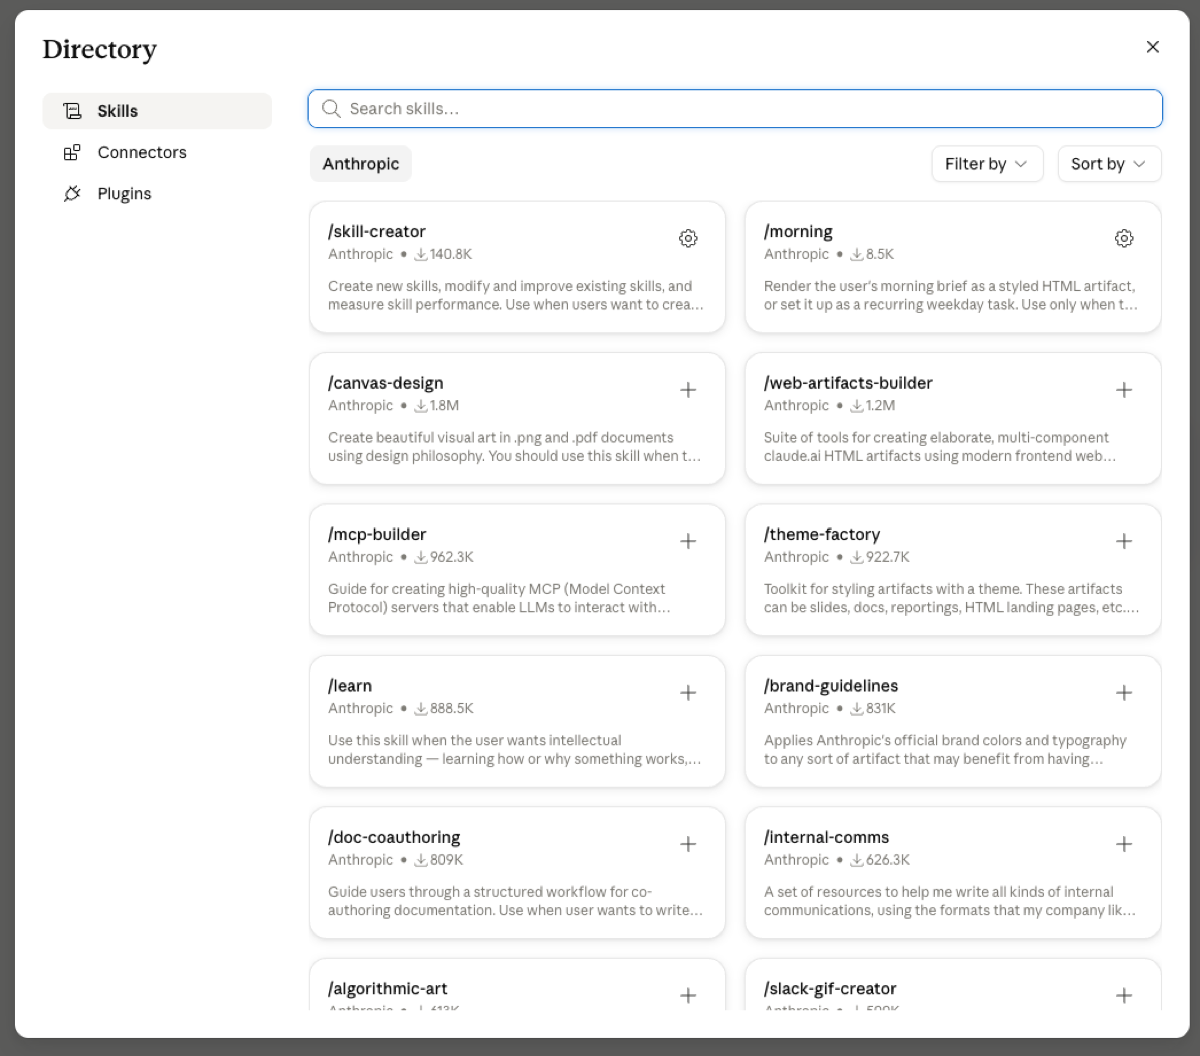This screenshot has height=1056, width=1200.
Task: Add the /web-artifacts-builder skill with plus icon
Action: click(1124, 390)
